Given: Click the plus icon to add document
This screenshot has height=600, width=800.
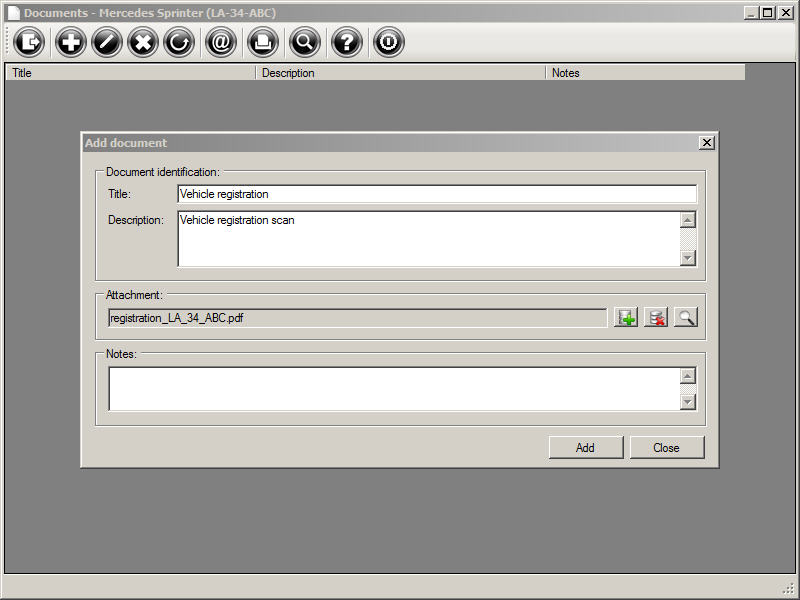Looking at the screenshot, I should 70,43.
